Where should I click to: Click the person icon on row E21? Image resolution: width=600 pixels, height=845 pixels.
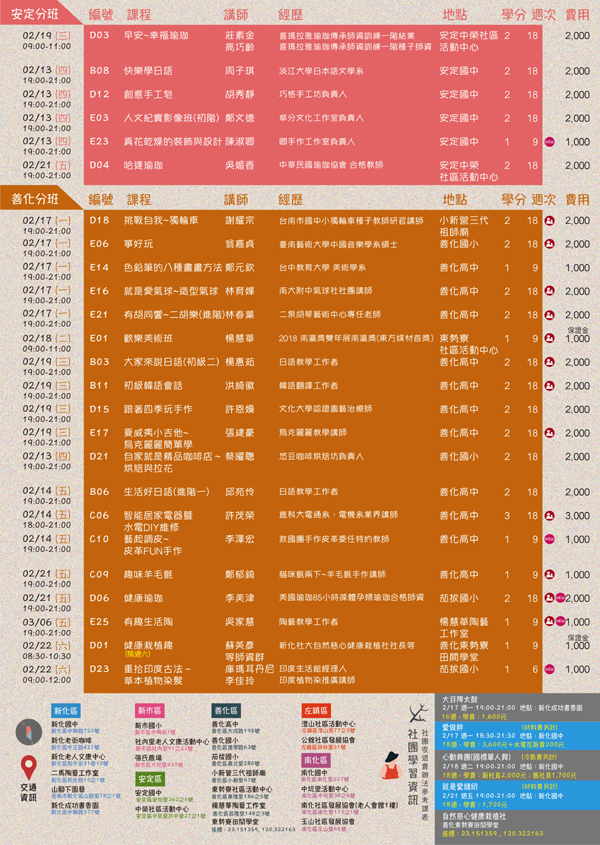coord(549,315)
